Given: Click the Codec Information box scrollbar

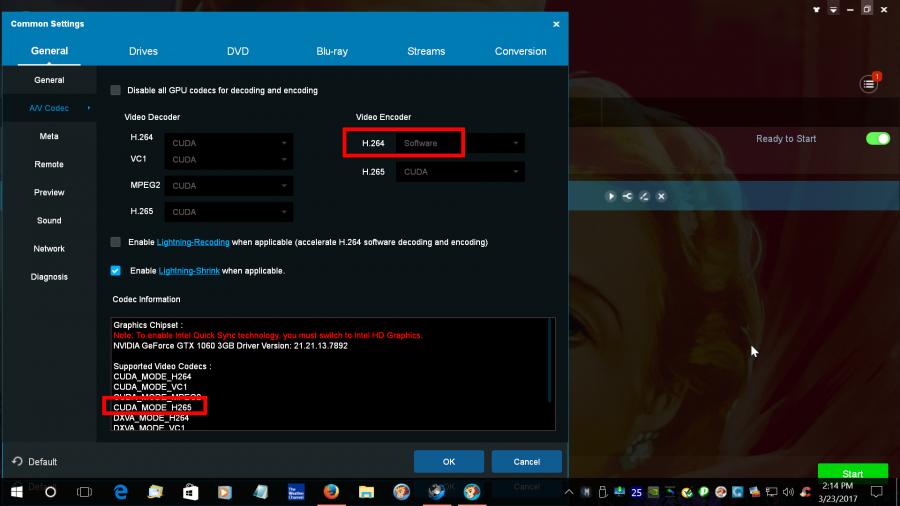Looking at the screenshot, I should (550, 360).
